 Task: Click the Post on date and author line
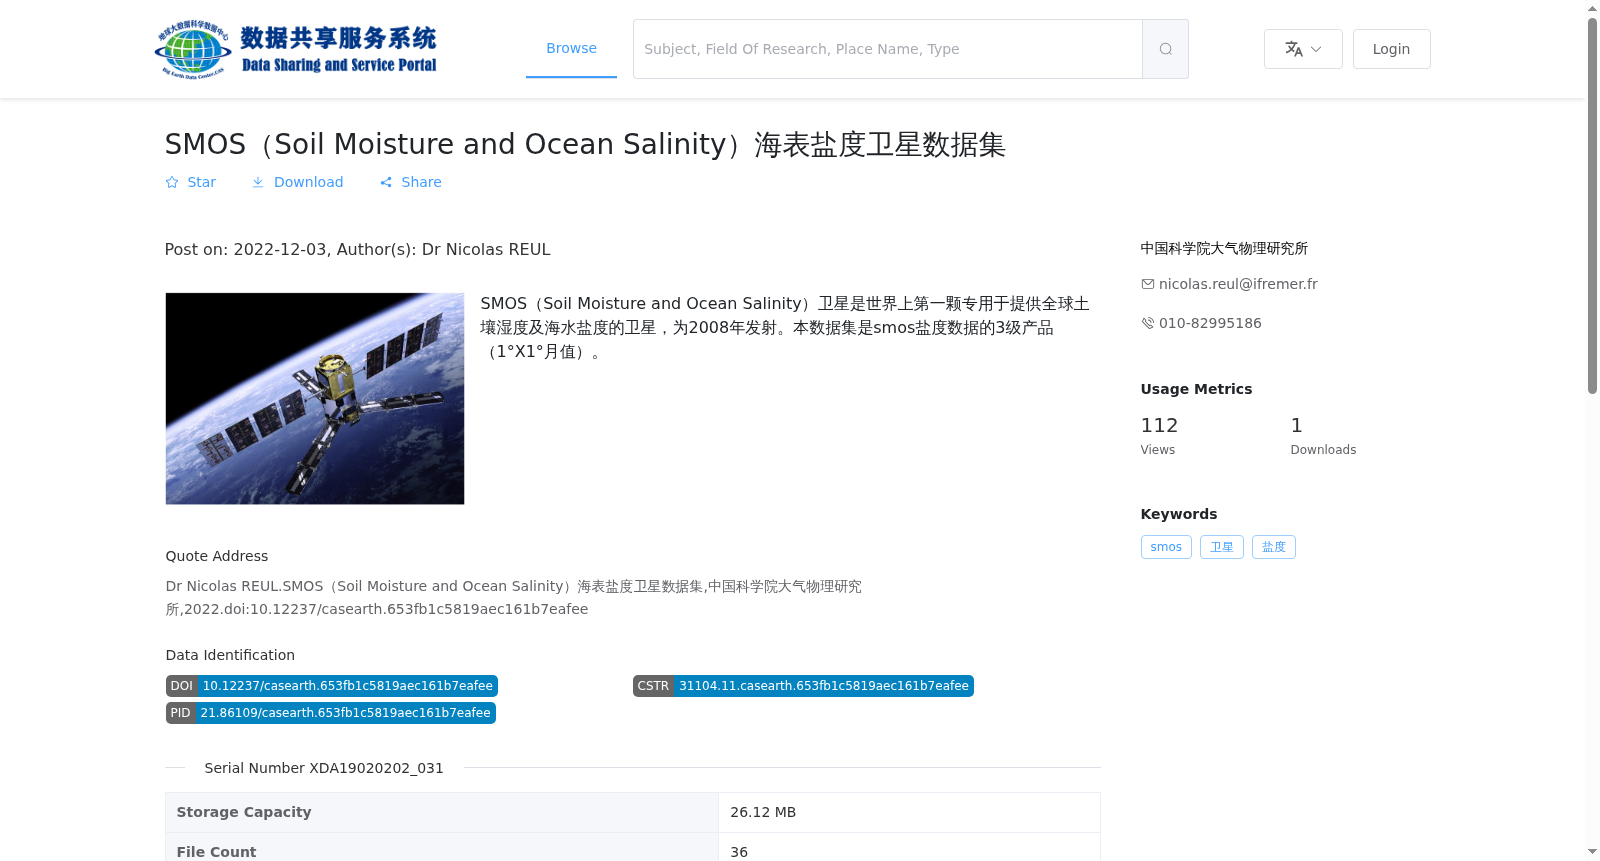(357, 249)
